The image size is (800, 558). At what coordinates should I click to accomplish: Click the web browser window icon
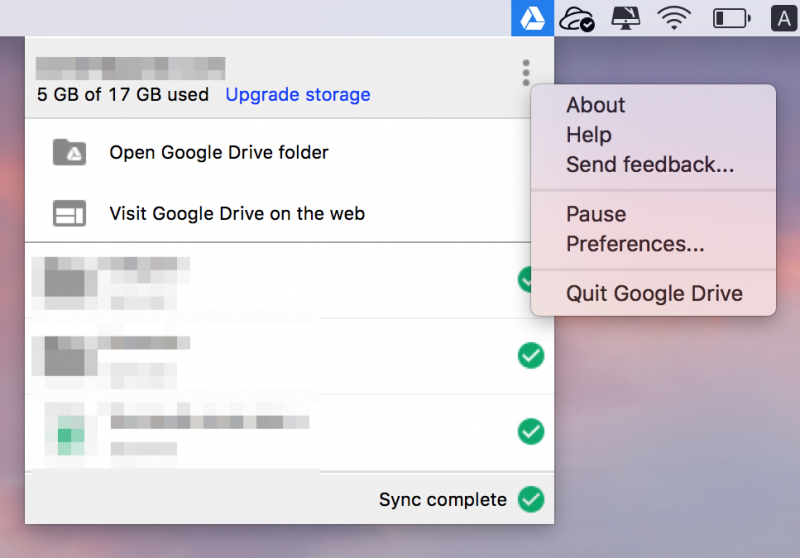[69, 213]
